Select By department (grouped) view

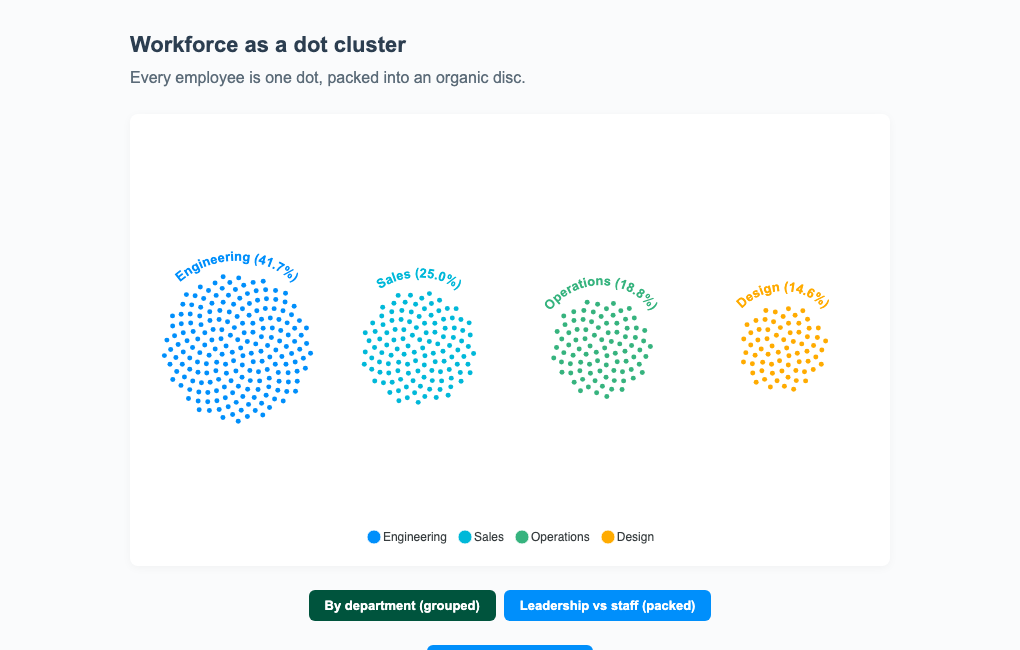tap(402, 606)
